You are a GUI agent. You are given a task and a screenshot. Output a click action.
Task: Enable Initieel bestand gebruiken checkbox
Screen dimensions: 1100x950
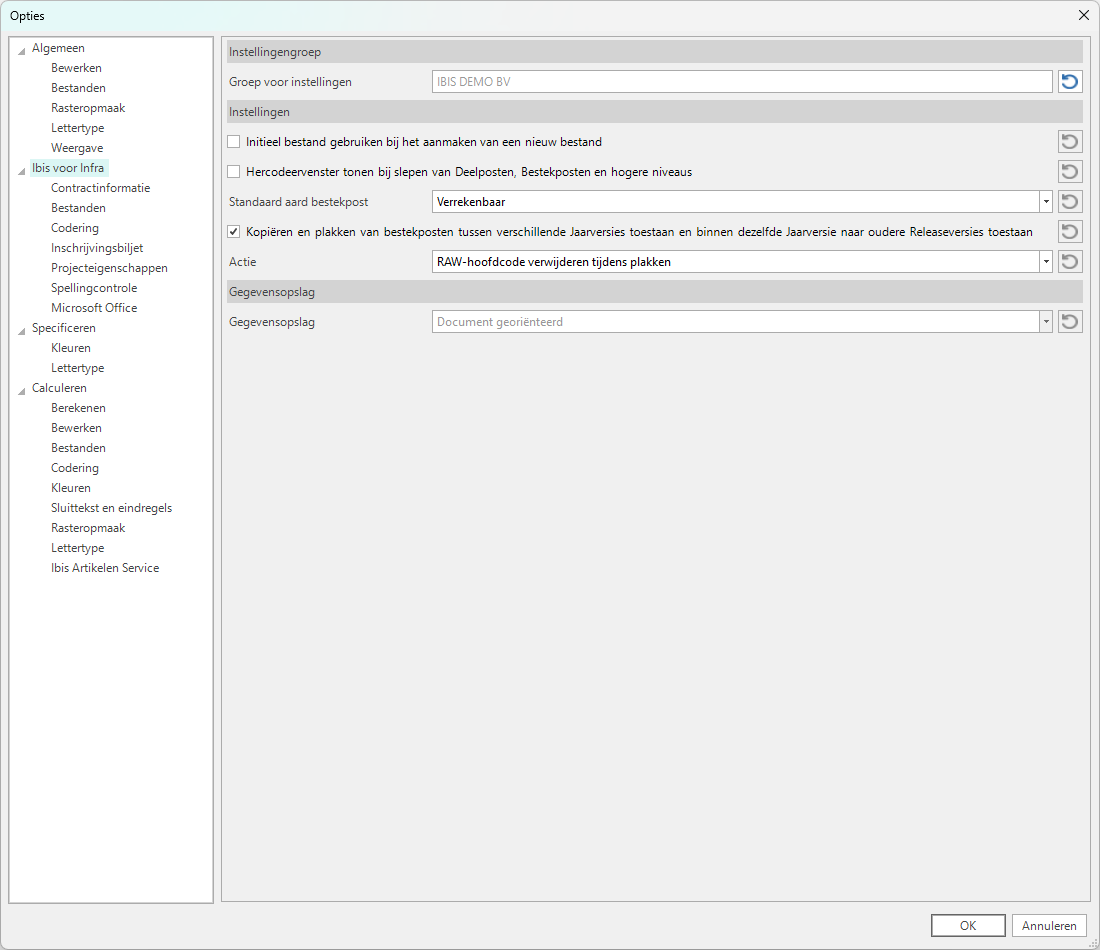[x=234, y=142]
